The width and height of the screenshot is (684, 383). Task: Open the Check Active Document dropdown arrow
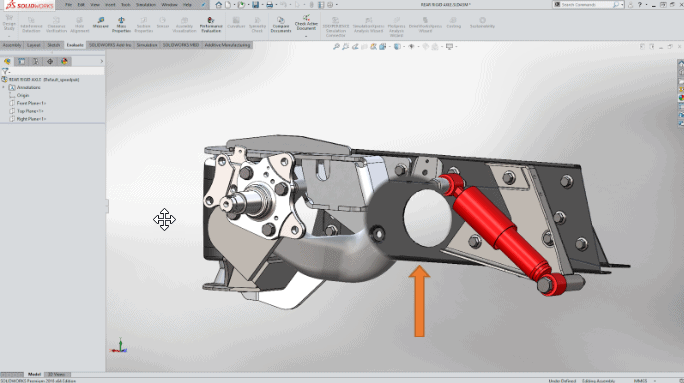[306, 36]
